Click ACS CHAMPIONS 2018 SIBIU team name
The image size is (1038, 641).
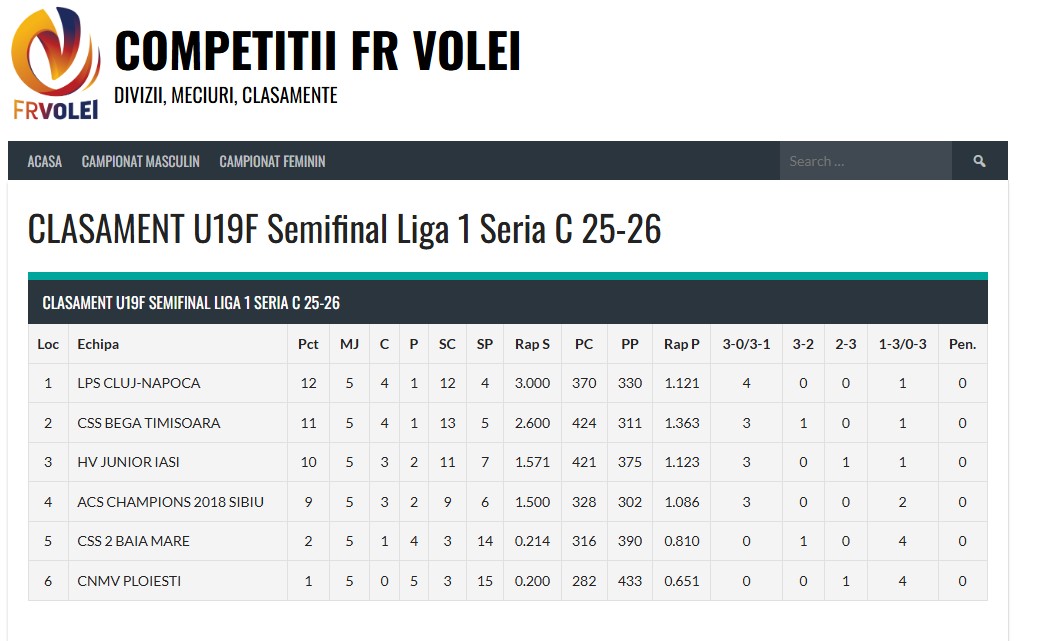pyautogui.click(x=171, y=502)
